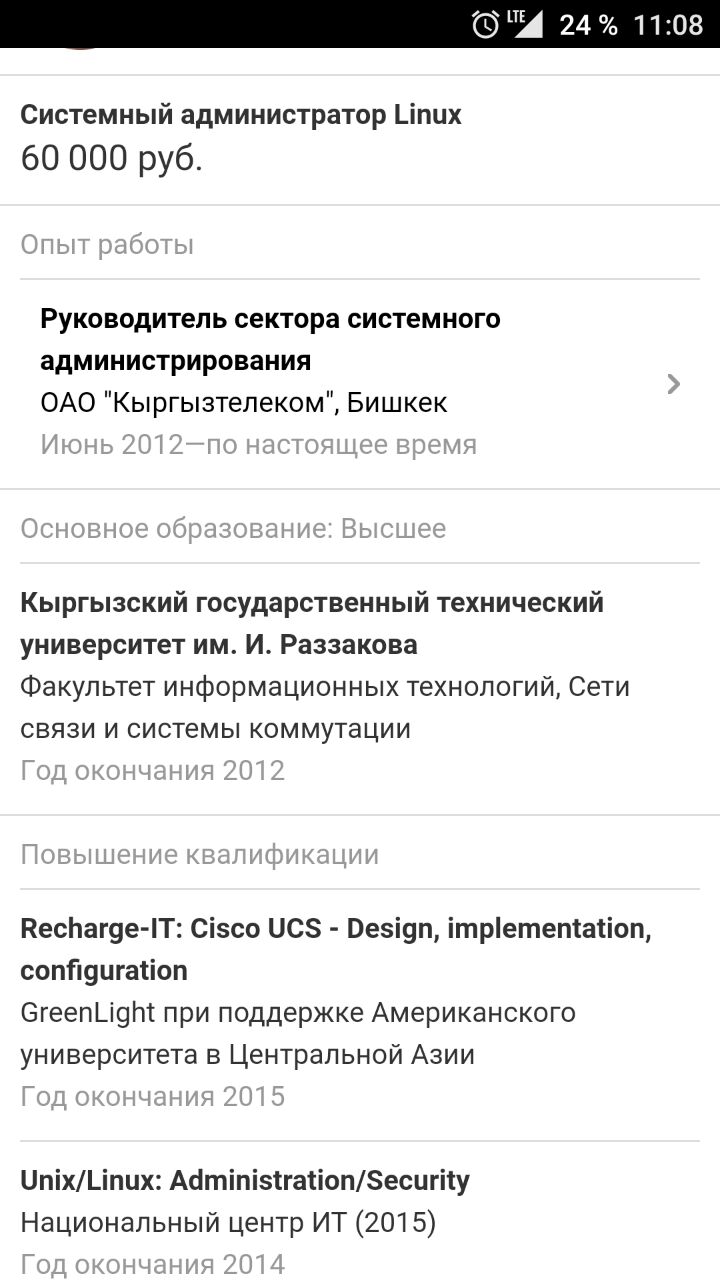720x1280 pixels.
Task: Tap the Системный администратор Linux title
Action: point(241,115)
